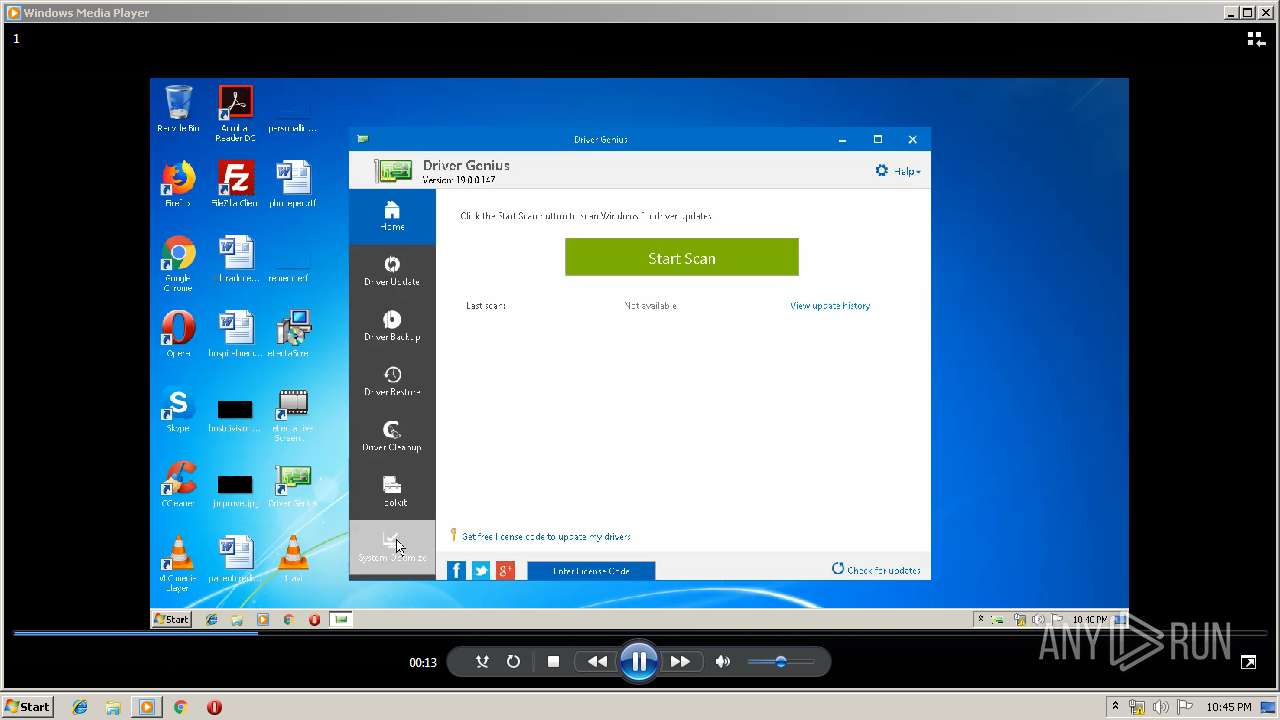Open the Home section in Driver Genius
This screenshot has height=720, width=1280.
(392, 216)
